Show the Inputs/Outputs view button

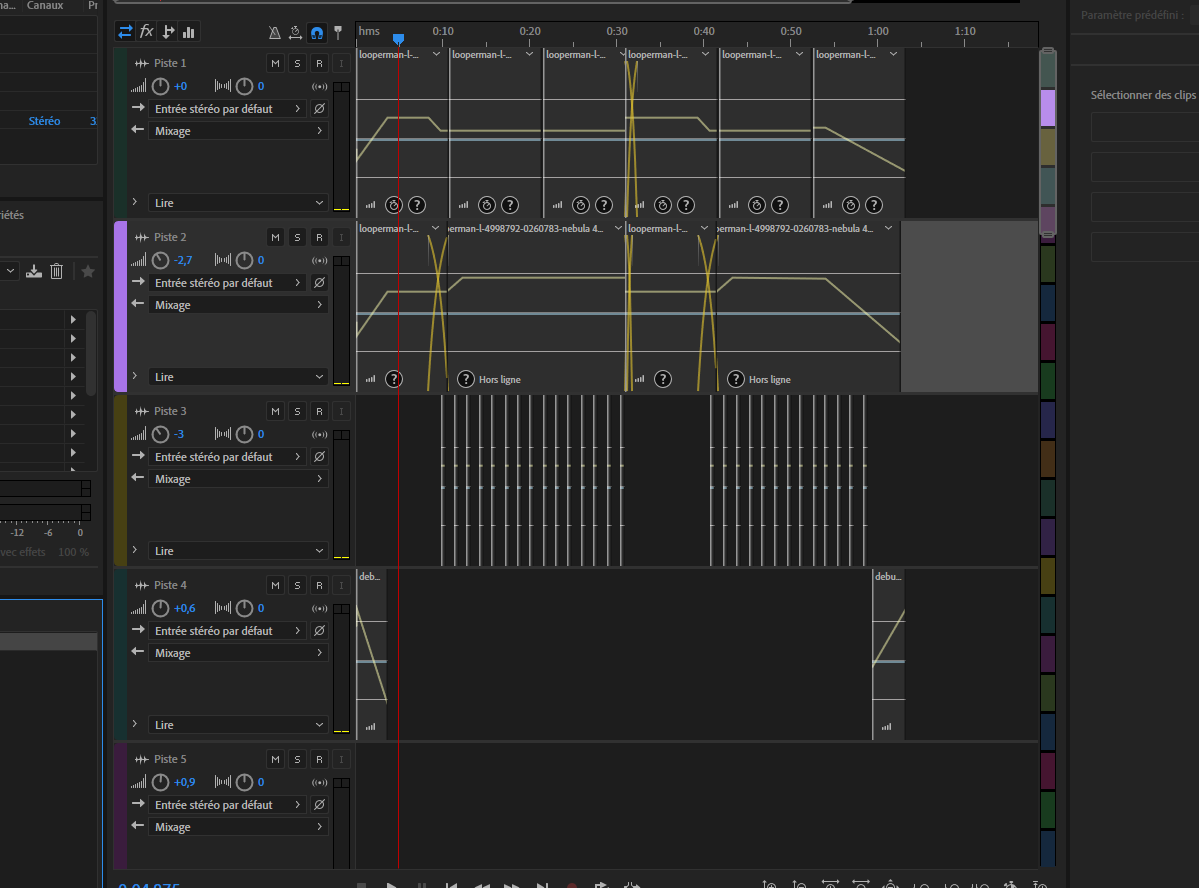click(x=125, y=32)
